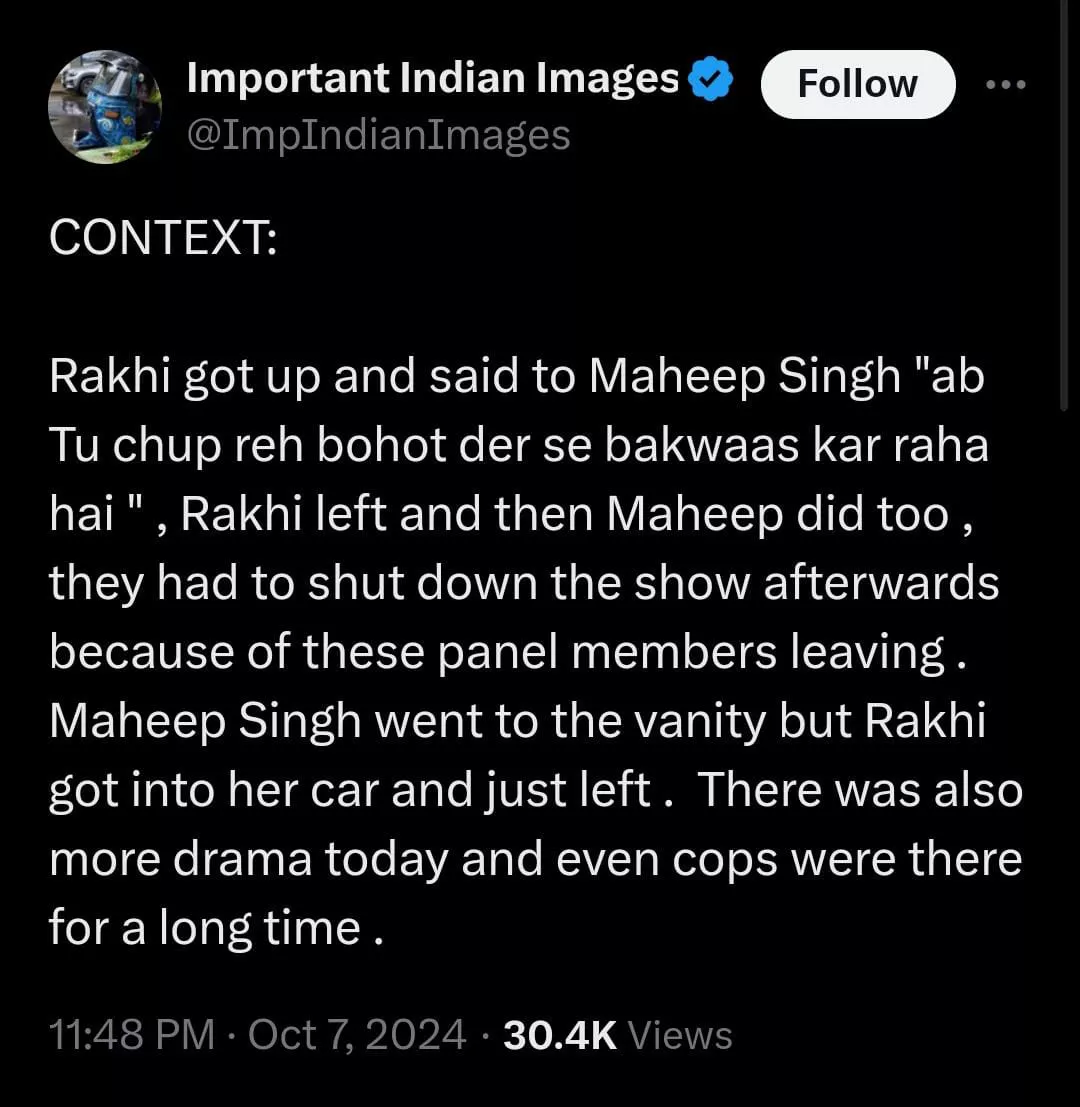Click the line "because of these panel members"
The image size is (1080, 1107).
pyautogui.click(x=508, y=653)
